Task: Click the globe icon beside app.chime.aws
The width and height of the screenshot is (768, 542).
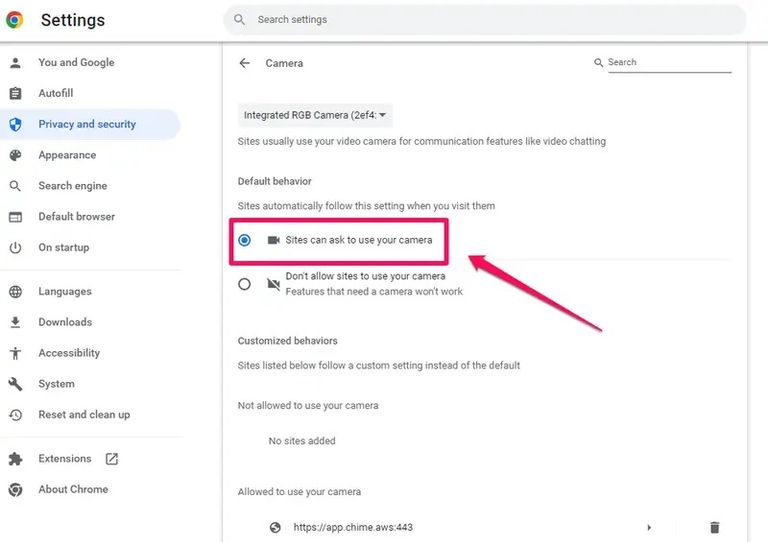Action: pyautogui.click(x=275, y=528)
